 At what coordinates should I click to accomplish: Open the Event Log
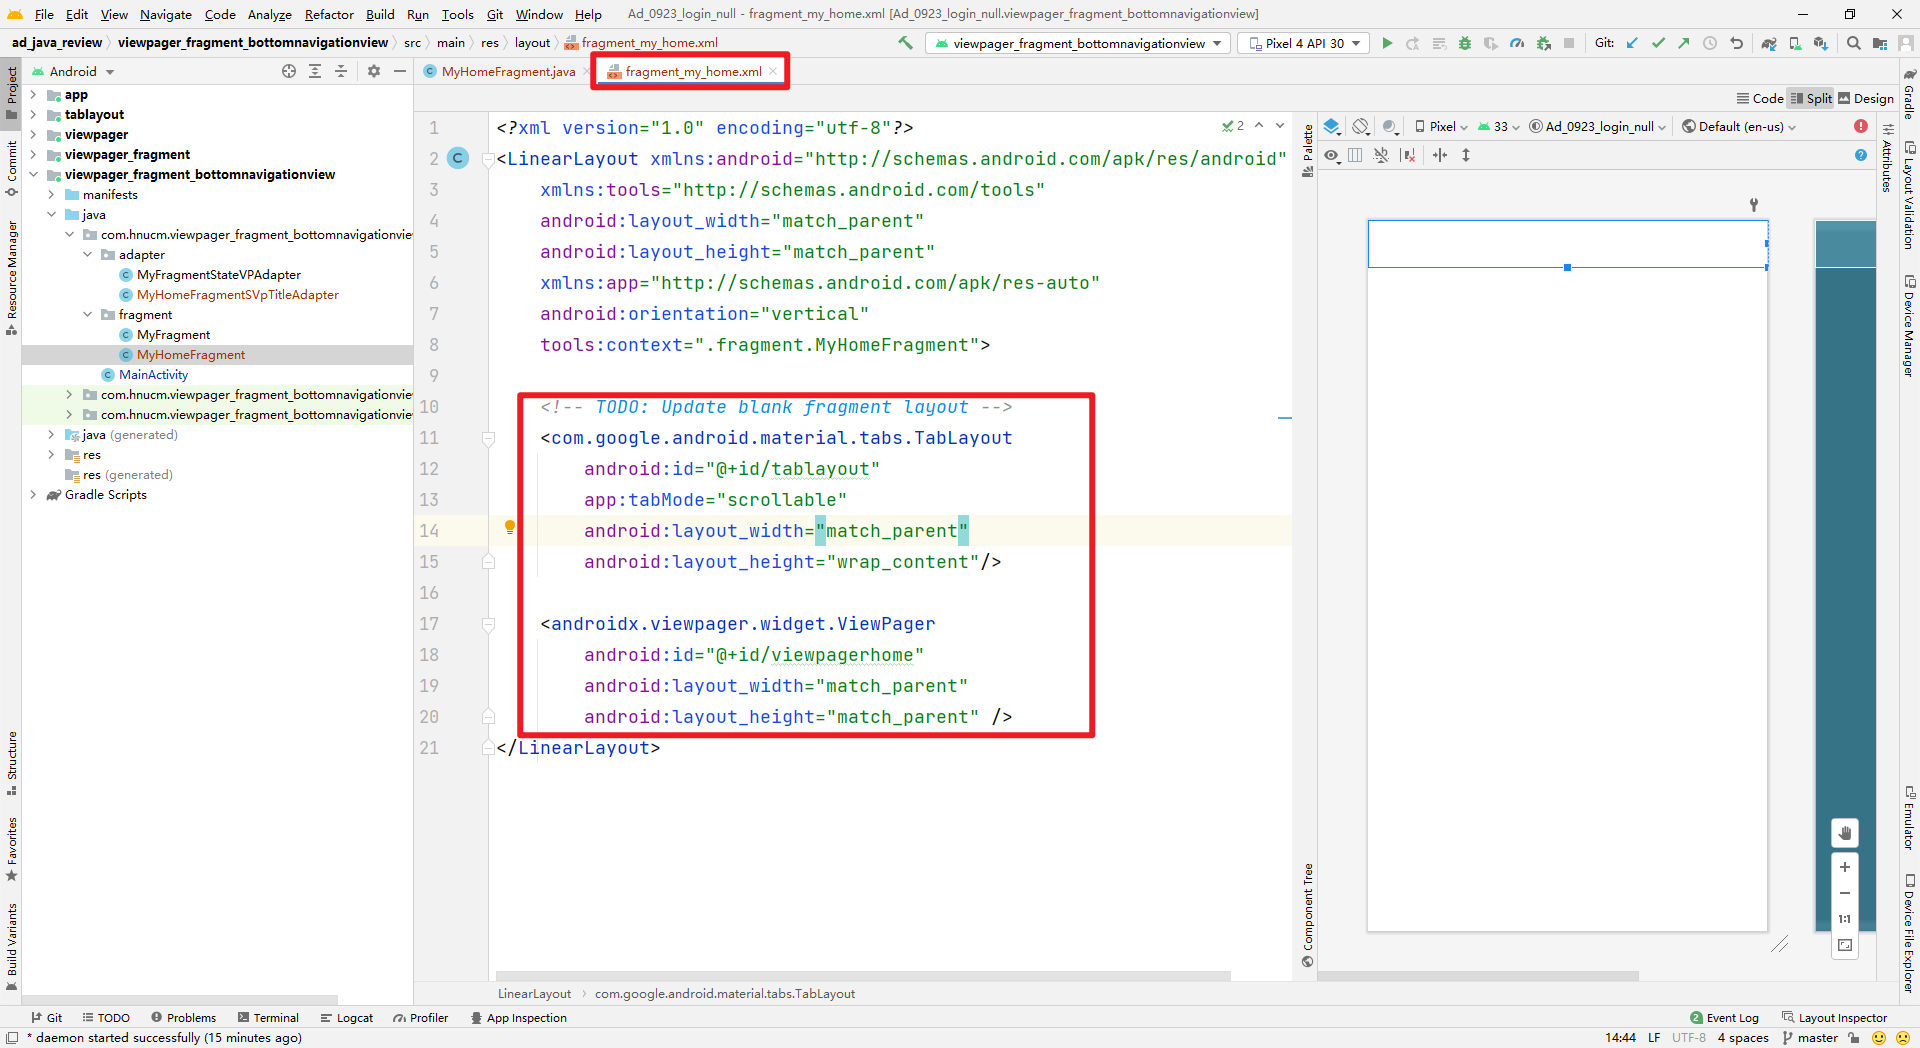click(x=1724, y=1018)
